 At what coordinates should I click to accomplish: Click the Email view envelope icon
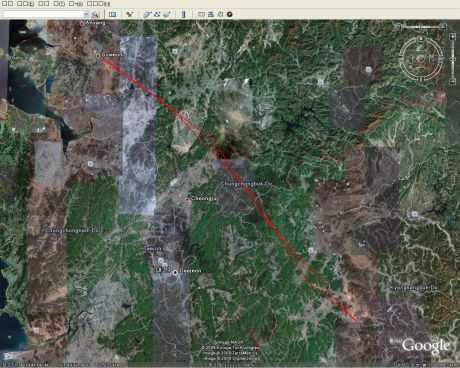tap(201, 14)
